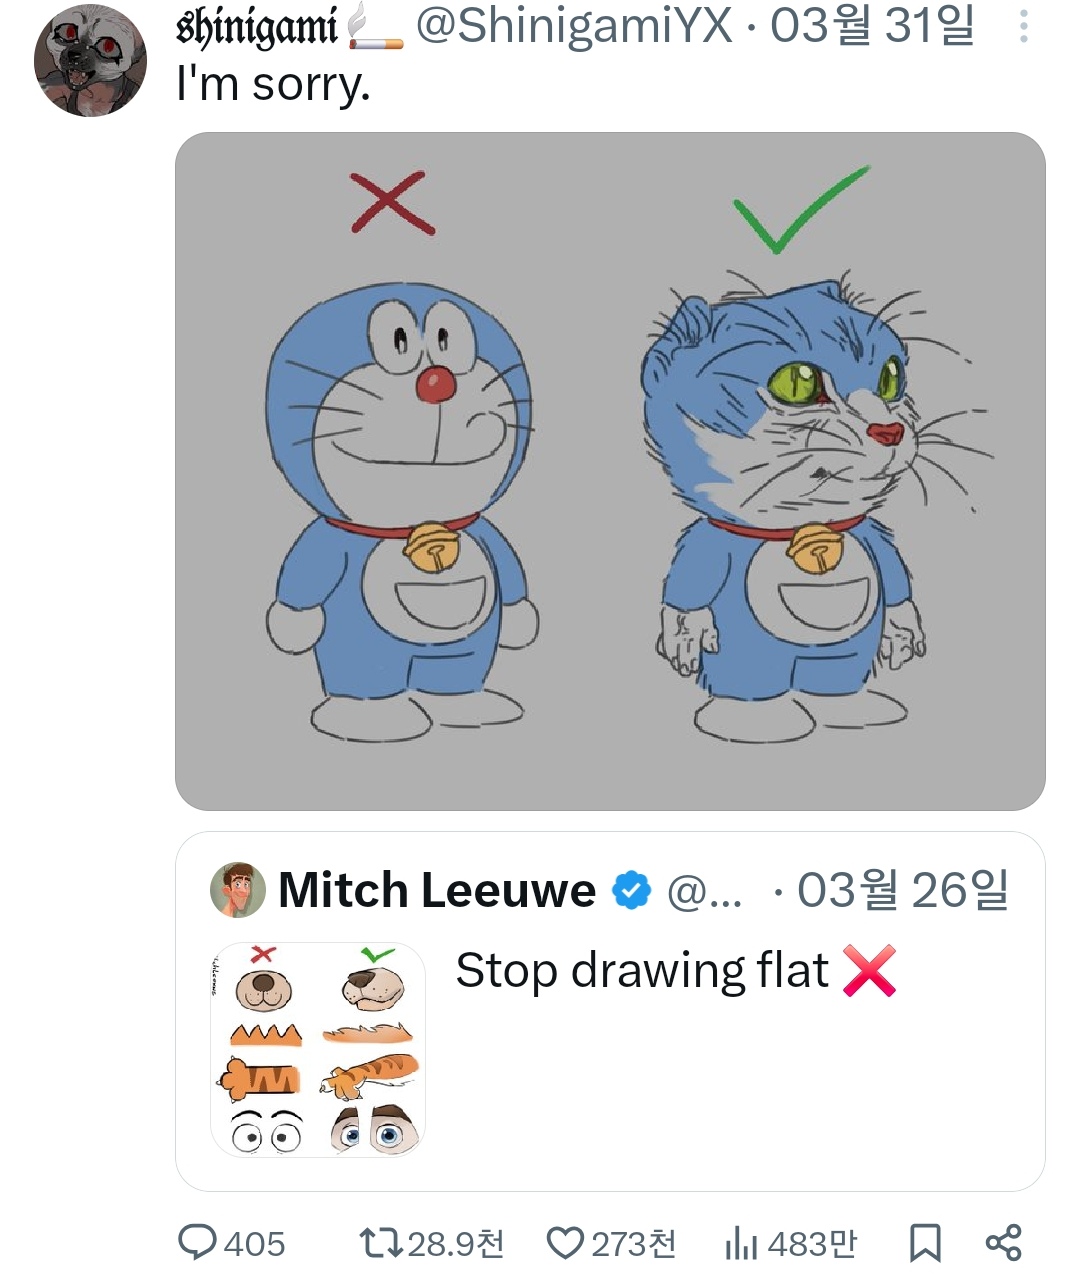Share the tweet
Image resolution: width=1080 pixels, height=1287 pixels.
point(1003,1243)
